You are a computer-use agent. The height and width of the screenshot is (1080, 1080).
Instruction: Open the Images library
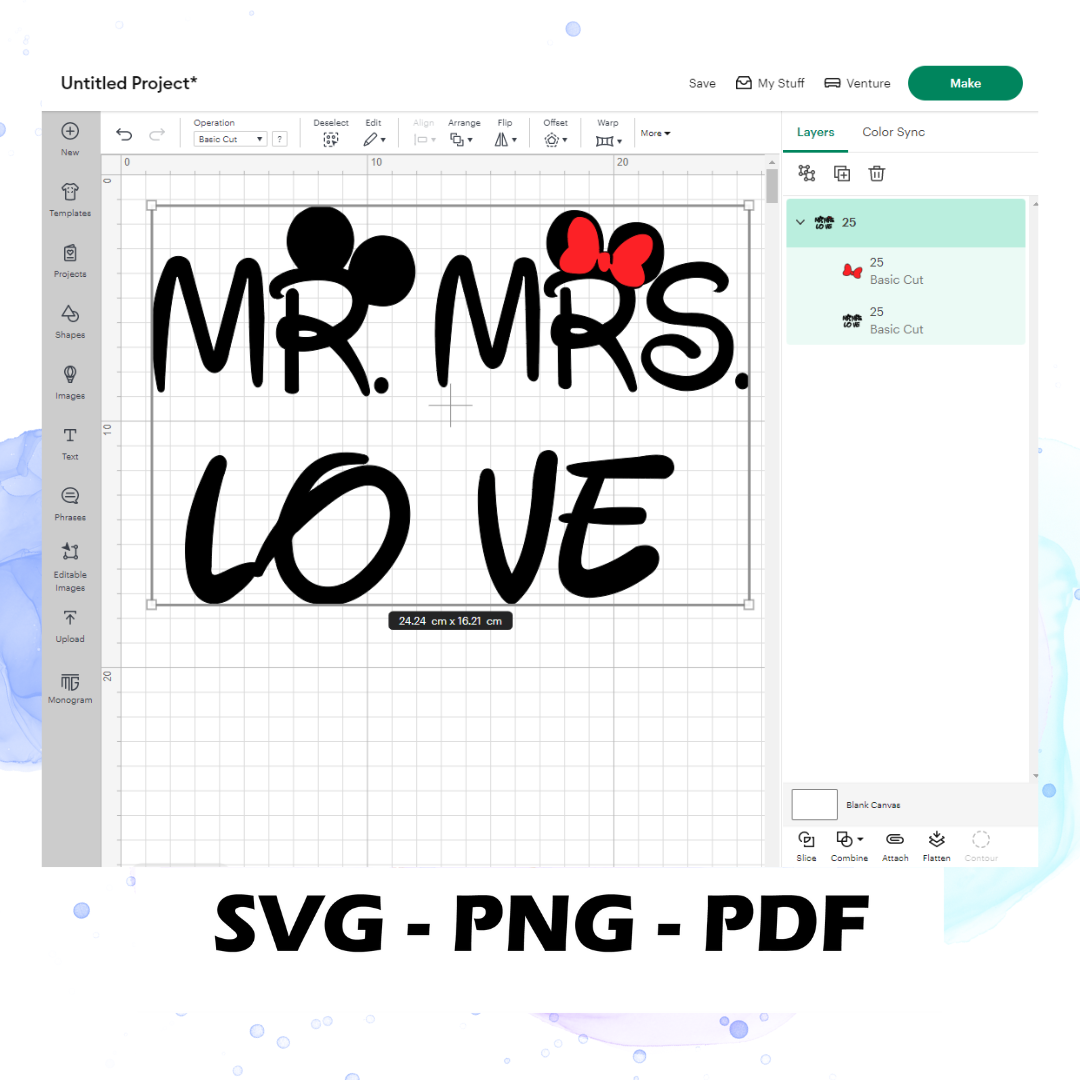[x=70, y=382]
